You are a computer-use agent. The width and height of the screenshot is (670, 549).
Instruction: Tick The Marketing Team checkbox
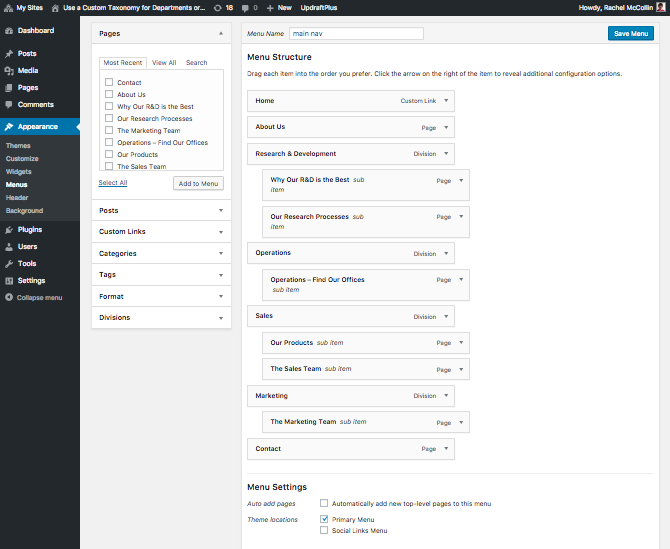pyautogui.click(x=109, y=130)
